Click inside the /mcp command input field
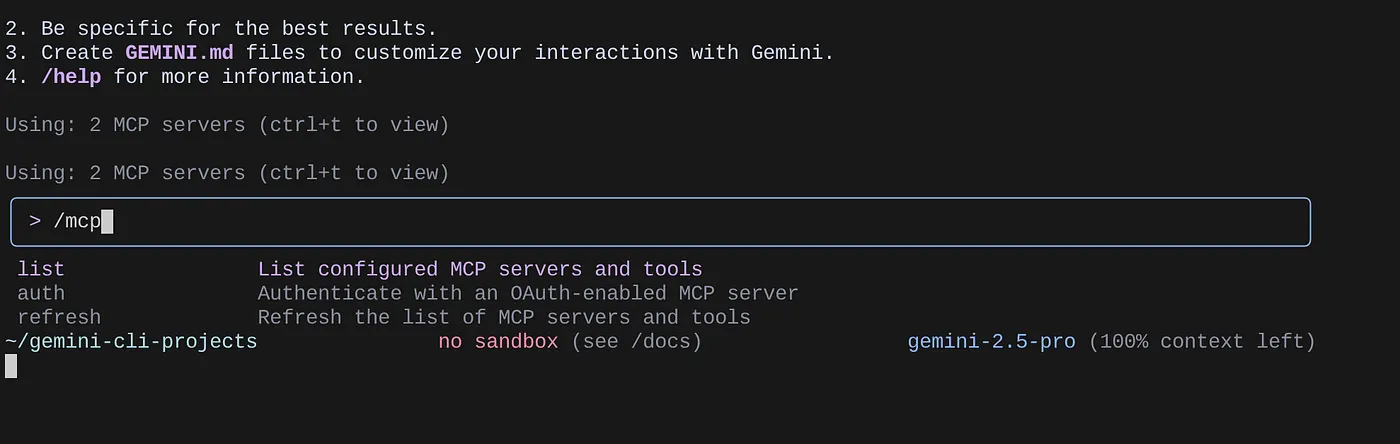 coord(660,221)
